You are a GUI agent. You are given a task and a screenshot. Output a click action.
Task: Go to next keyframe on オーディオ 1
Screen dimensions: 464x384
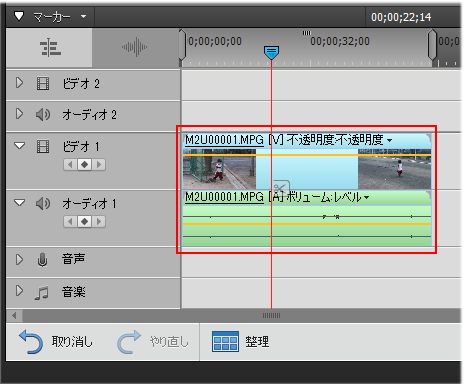coord(99,221)
